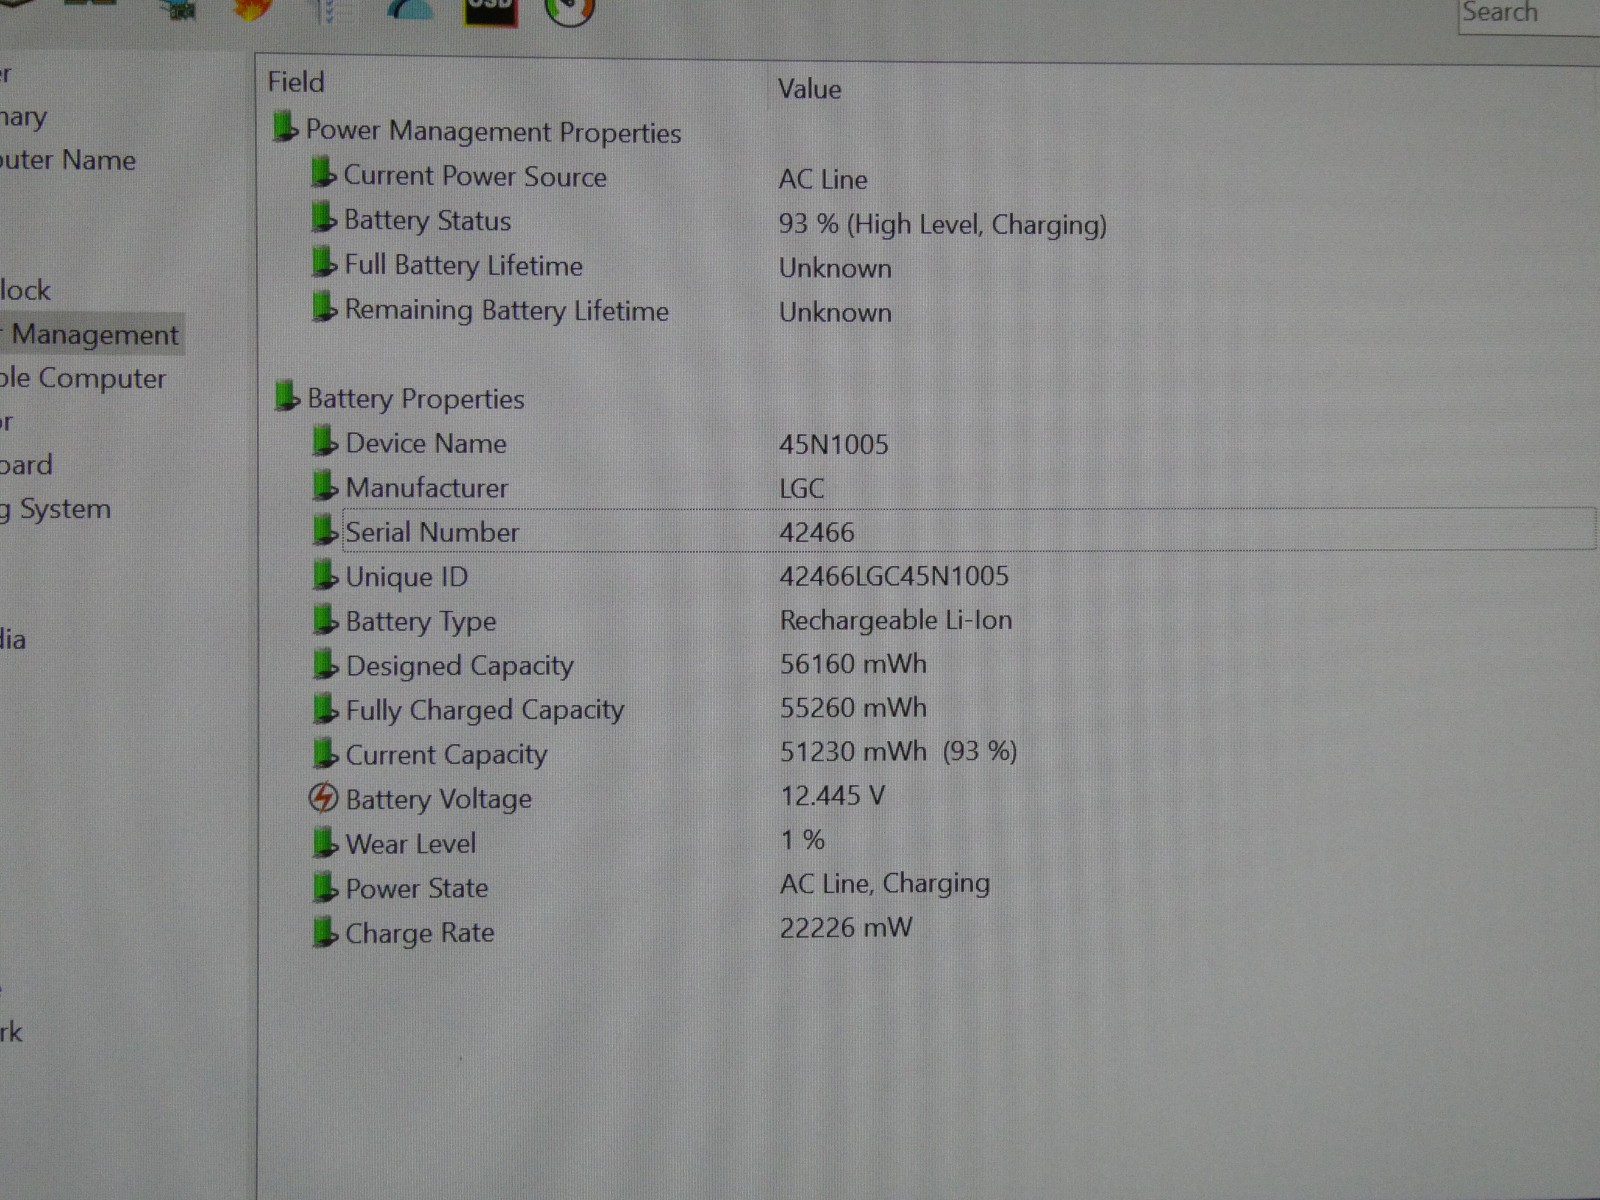Sort by the Field column header
Viewport: 1600px width, 1200px height.
pos(296,82)
